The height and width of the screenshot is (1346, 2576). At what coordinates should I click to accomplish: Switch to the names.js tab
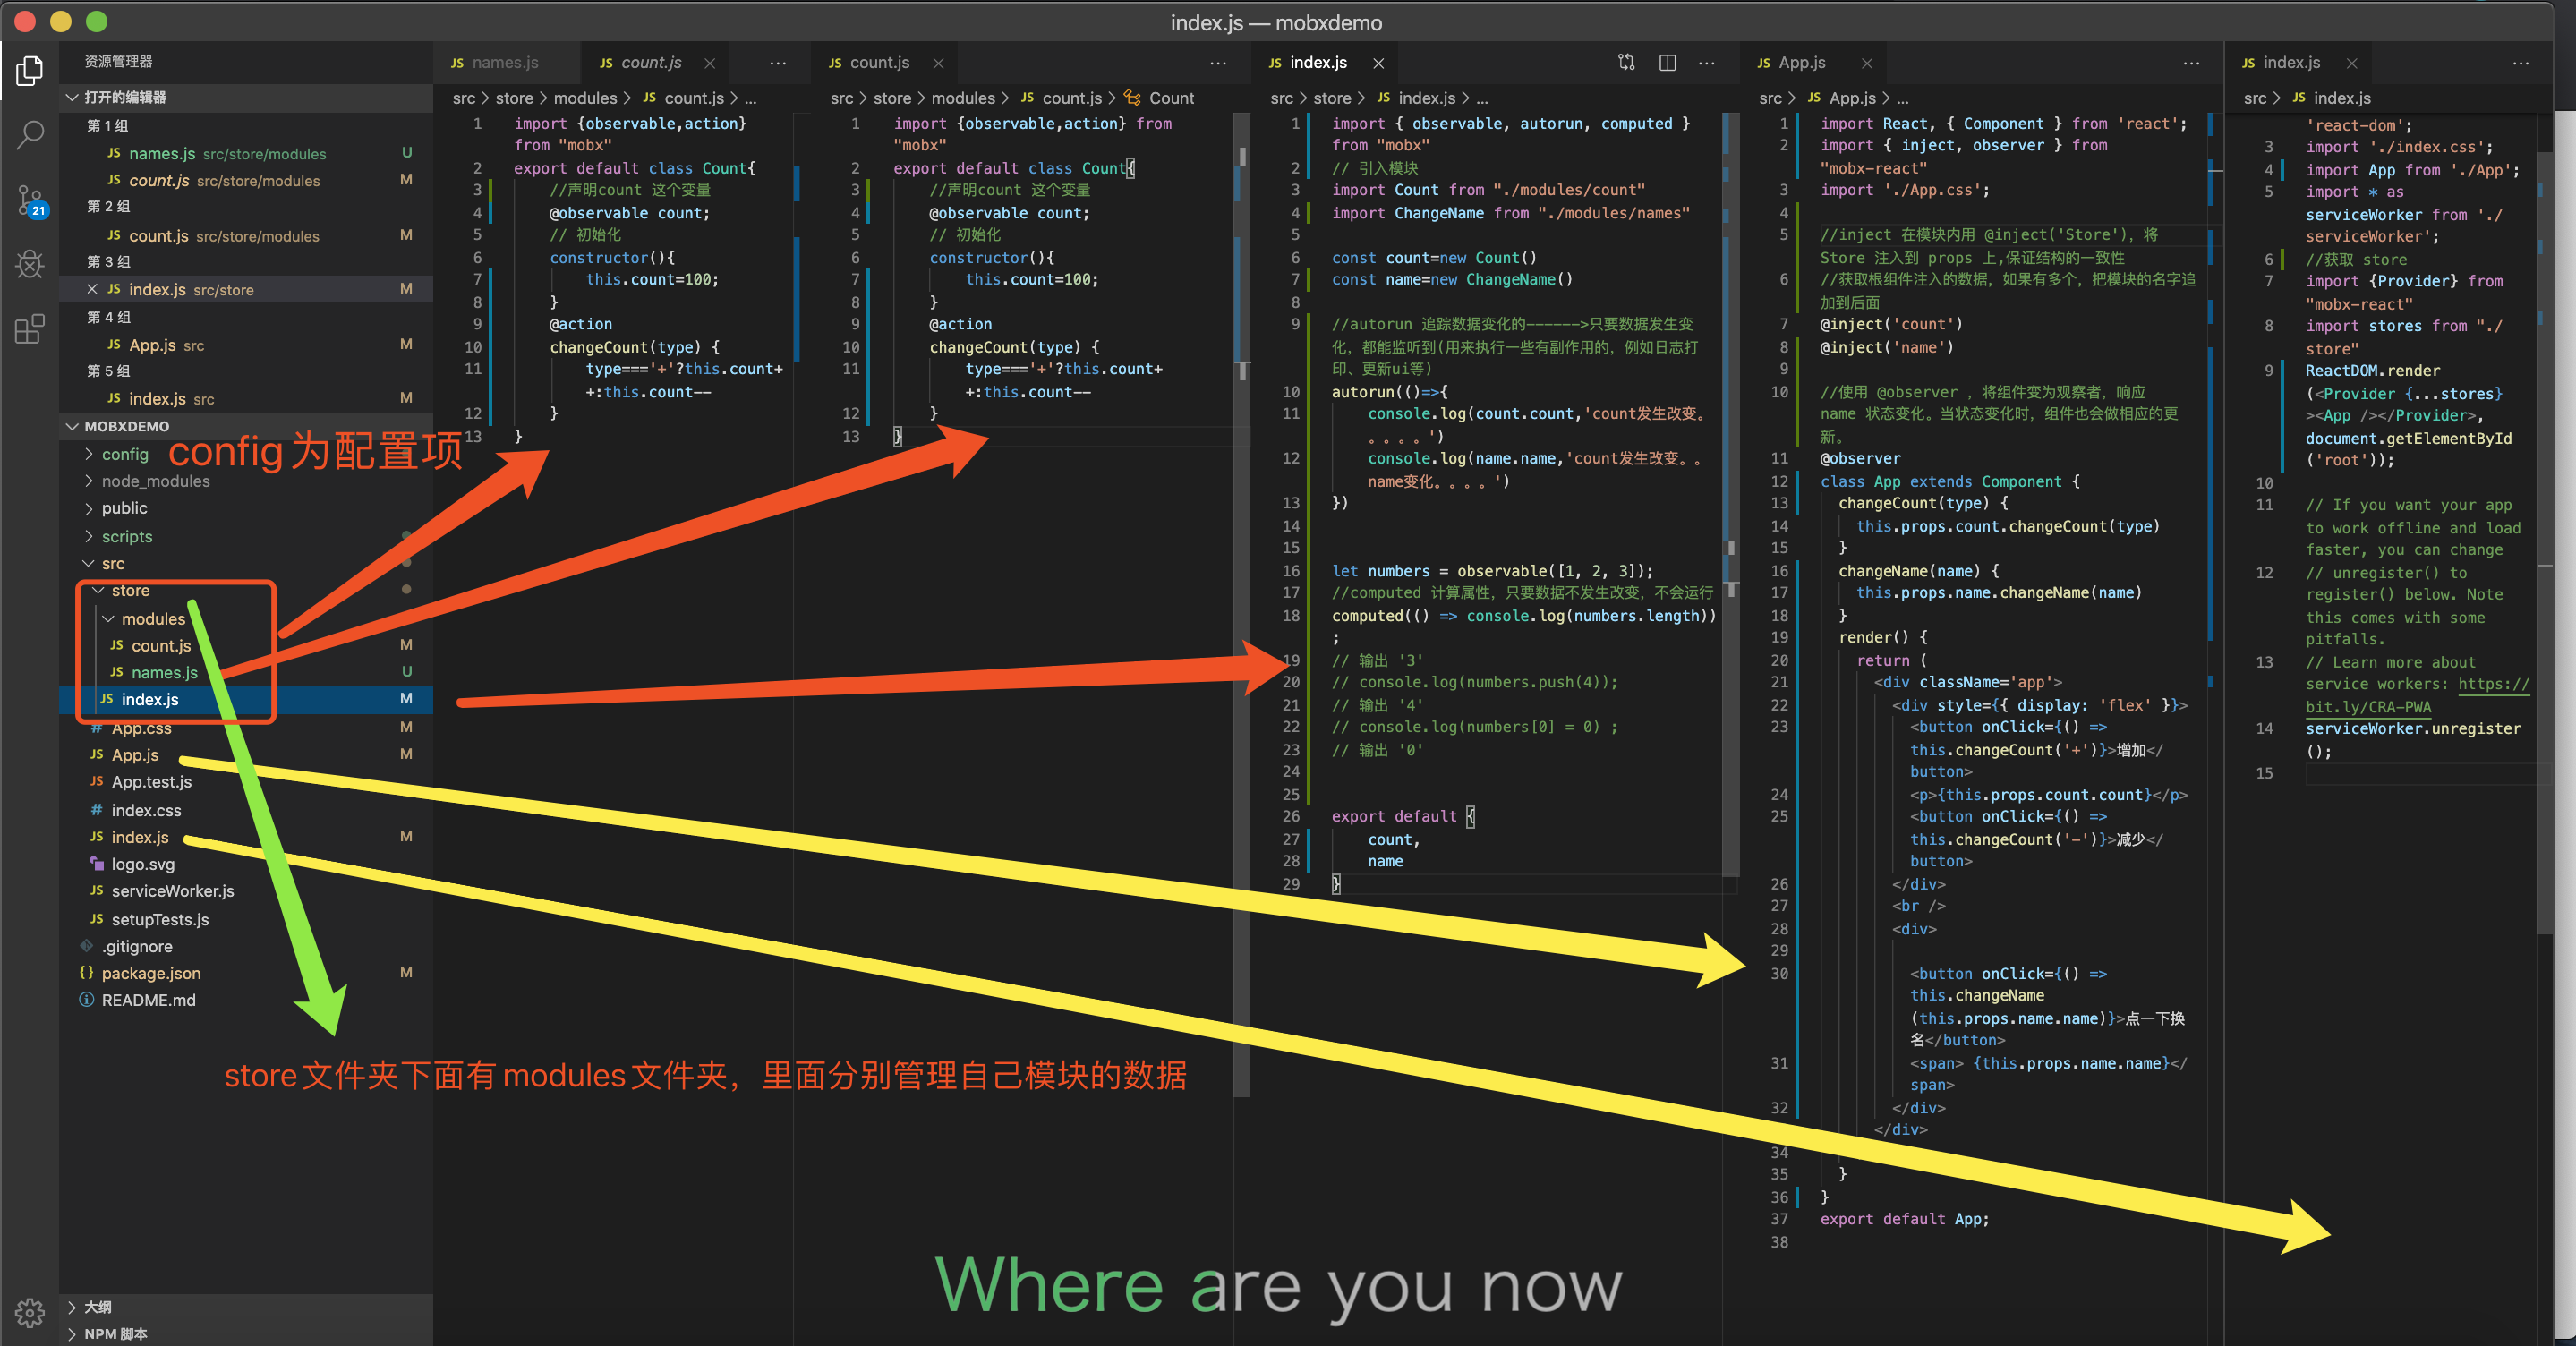click(x=505, y=62)
